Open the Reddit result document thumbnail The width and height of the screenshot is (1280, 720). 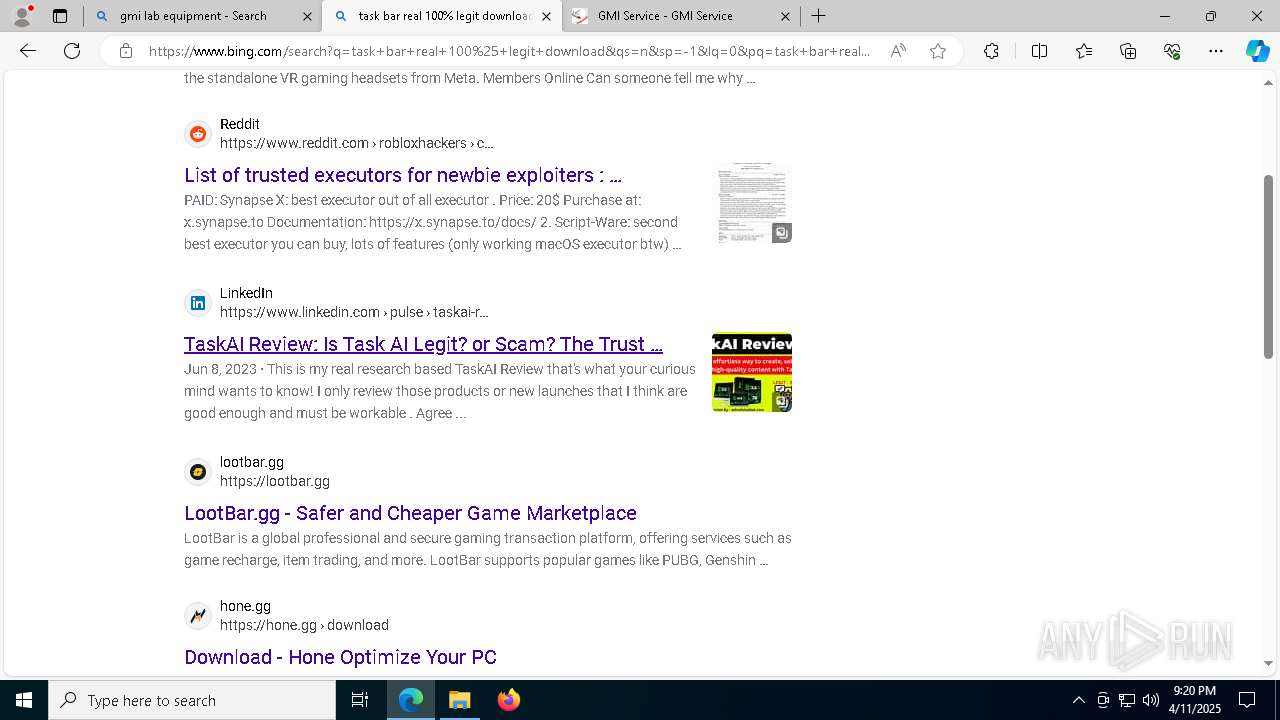tap(752, 204)
